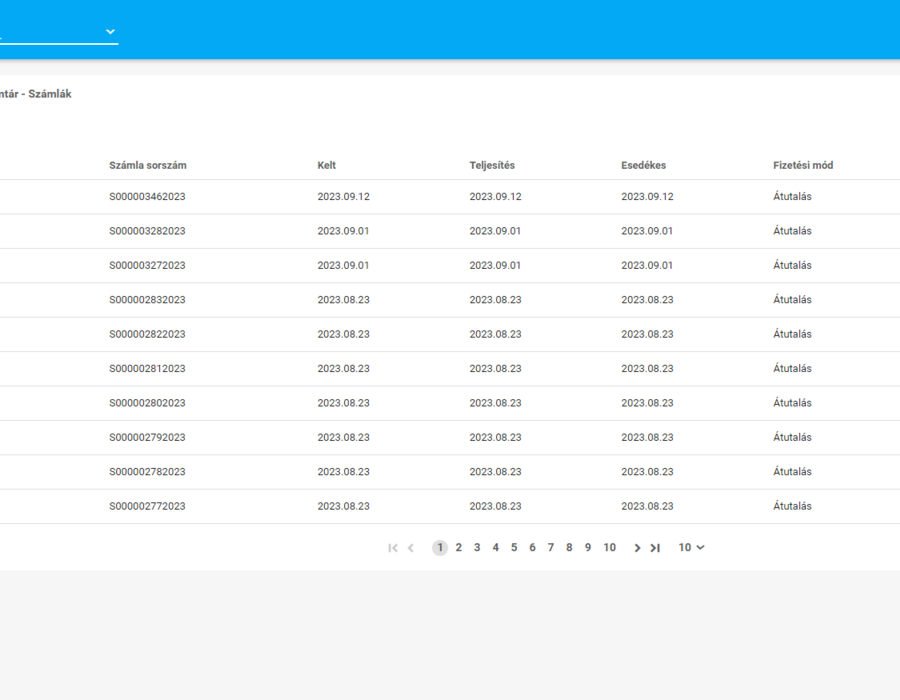Go to page 6
Image resolution: width=900 pixels, height=700 pixels.
pos(532,547)
